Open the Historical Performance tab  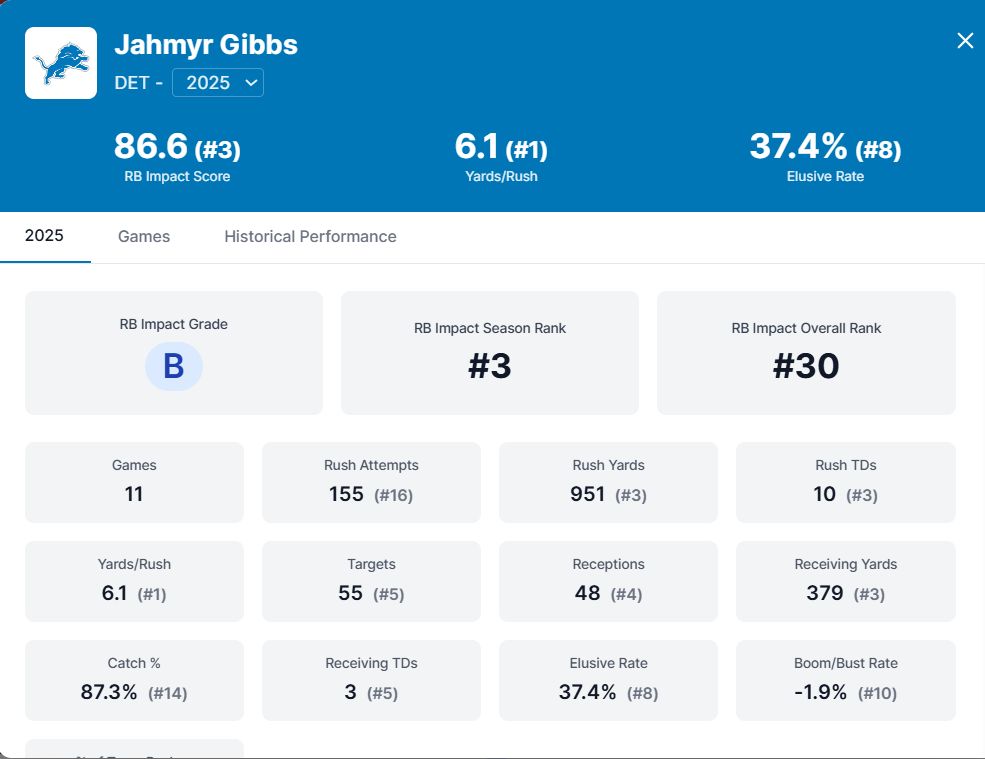[x=310, y=237]
